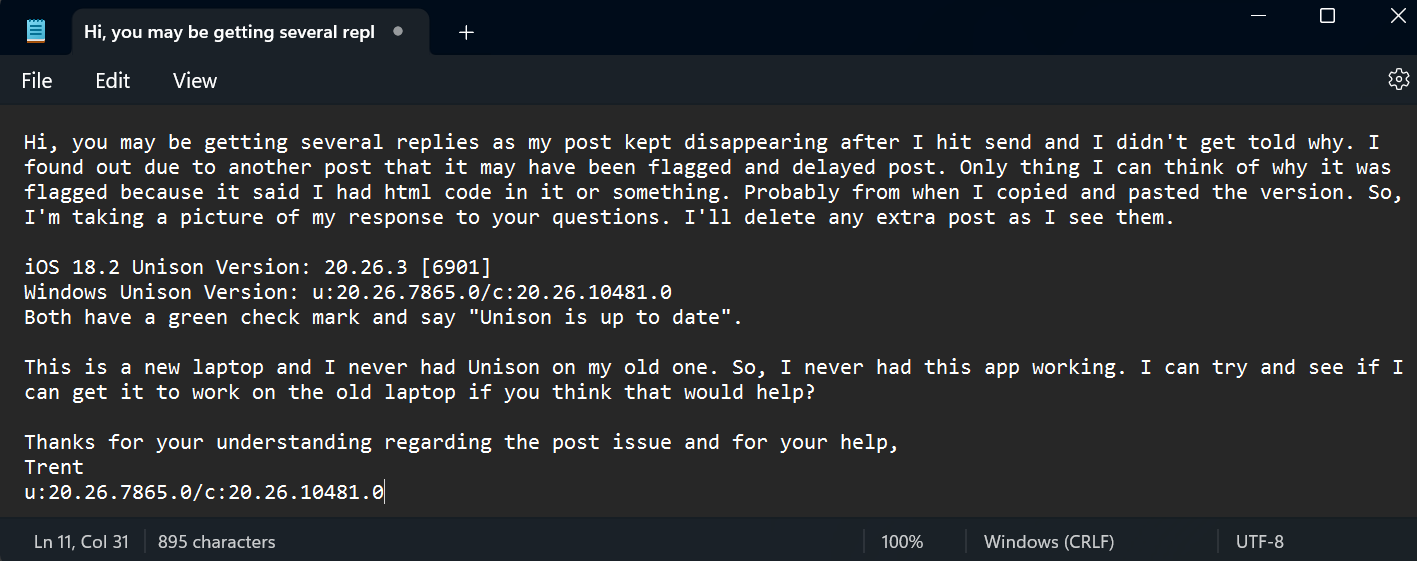The width and height of the screenshot is (1417, 561).
Task: Open the View menu
Action: 195,81
